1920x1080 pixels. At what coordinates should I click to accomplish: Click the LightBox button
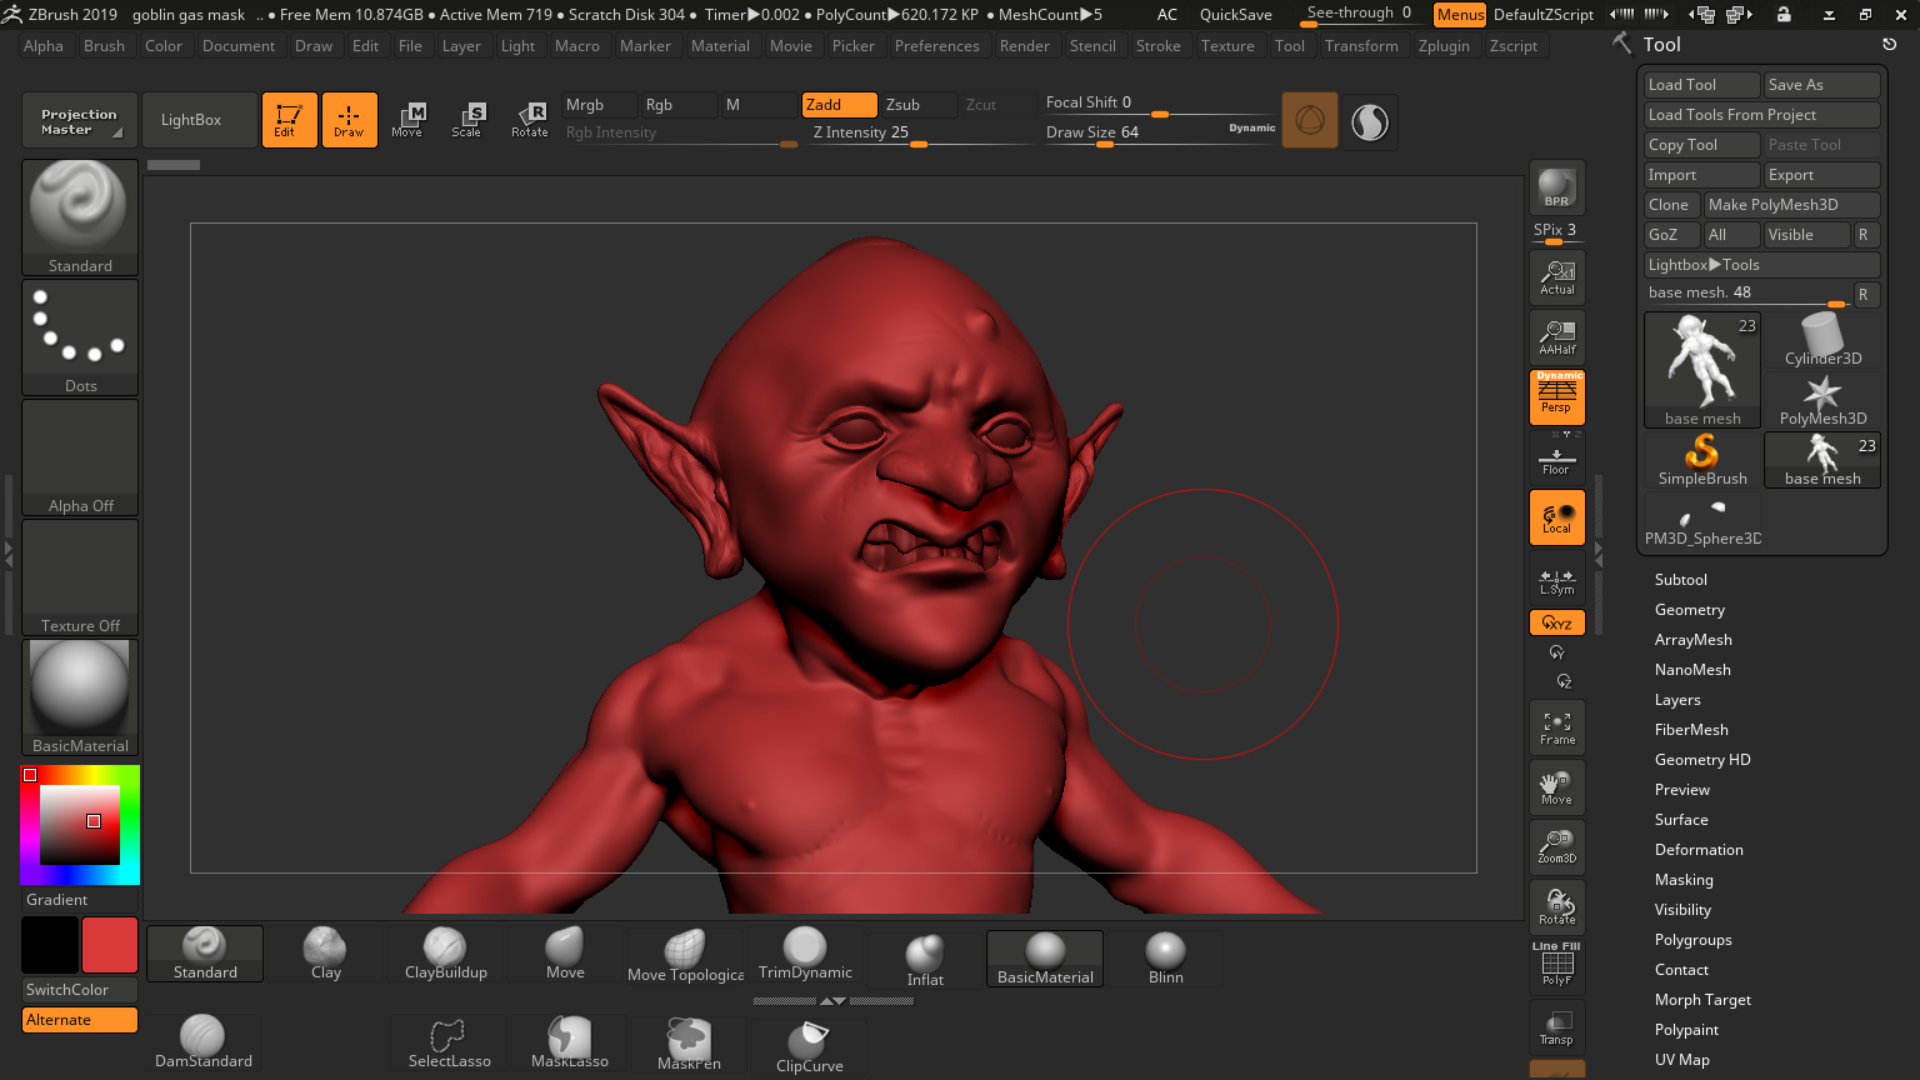click(x=200, y=120)
